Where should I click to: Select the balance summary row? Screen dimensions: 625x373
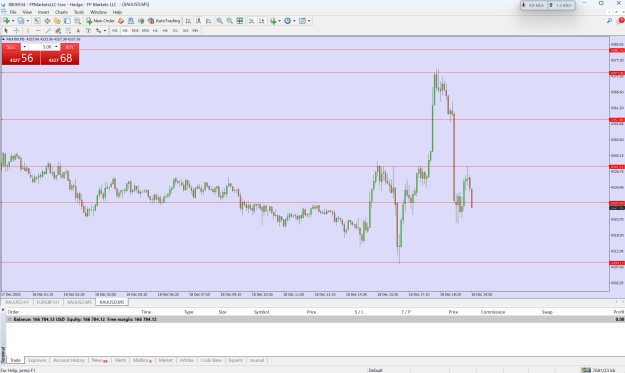(316, 319)
